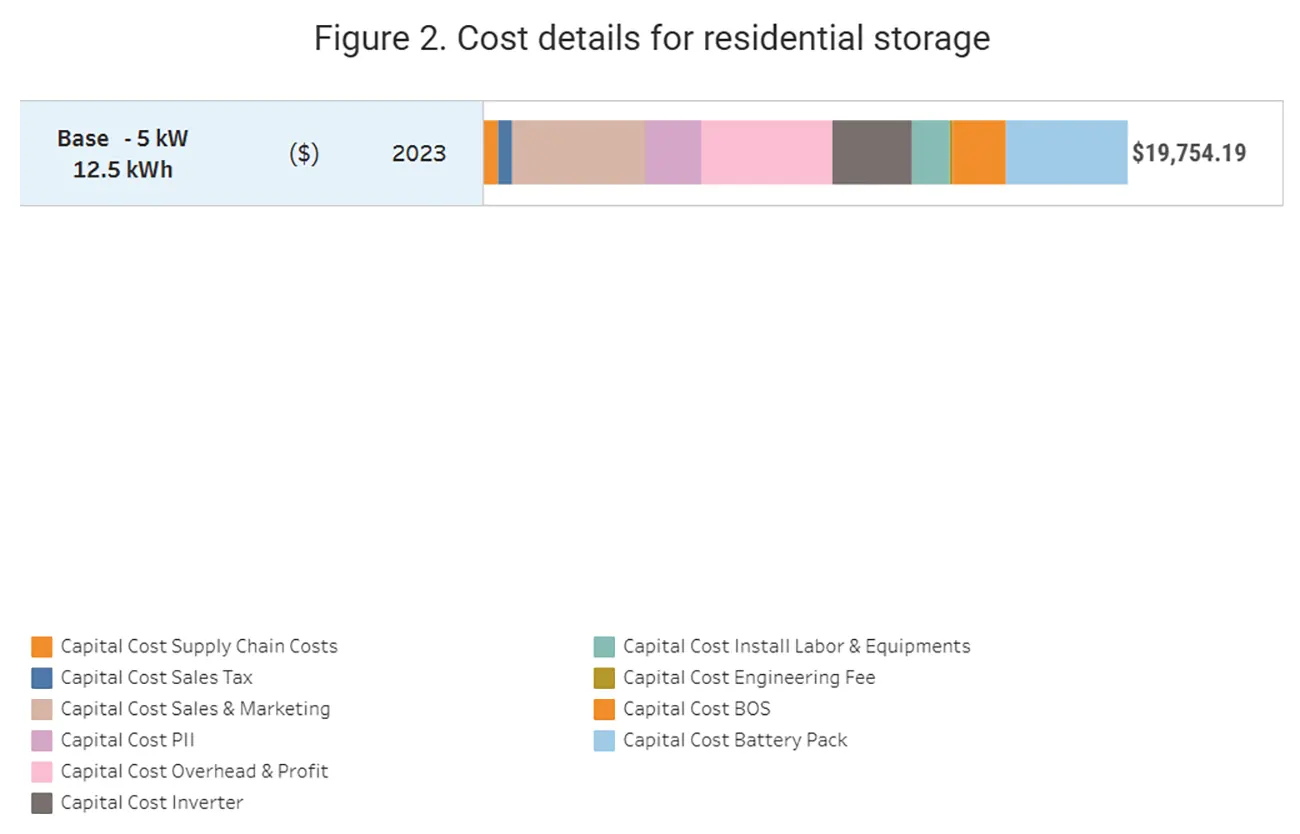Select the Capital Cost PII legend icon
Image resolution: width=1300 pixels, height=834 pixels.
(x=42, y=740)
